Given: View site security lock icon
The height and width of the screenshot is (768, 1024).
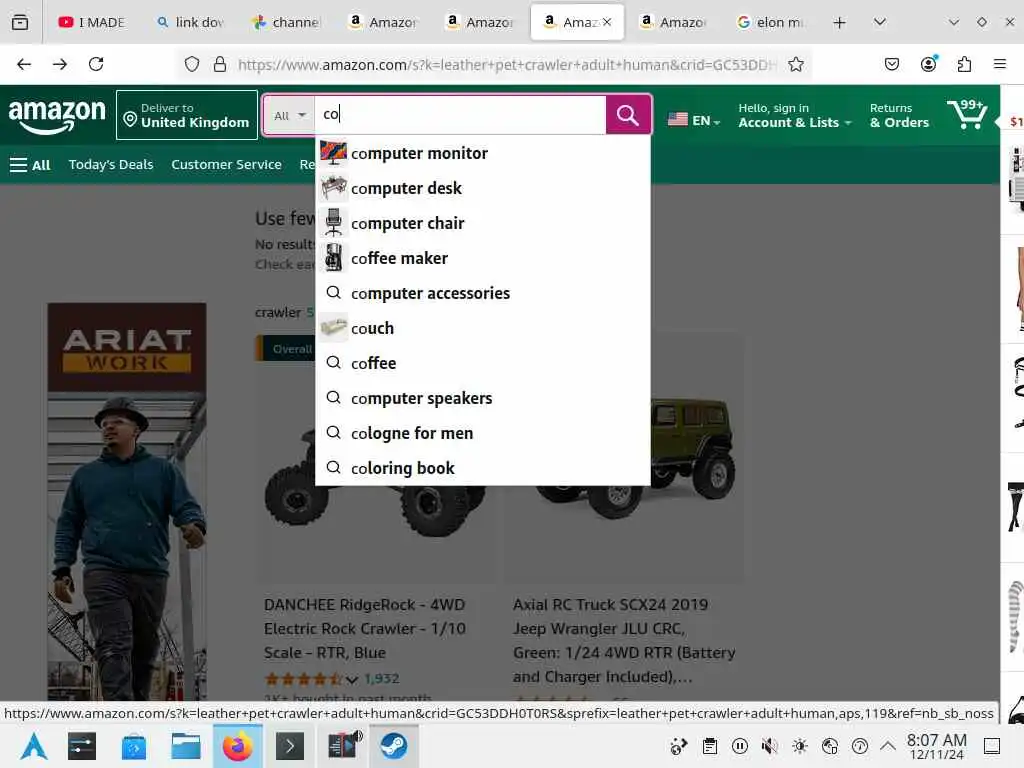Looking at the screenshot, I should [220, 64].
